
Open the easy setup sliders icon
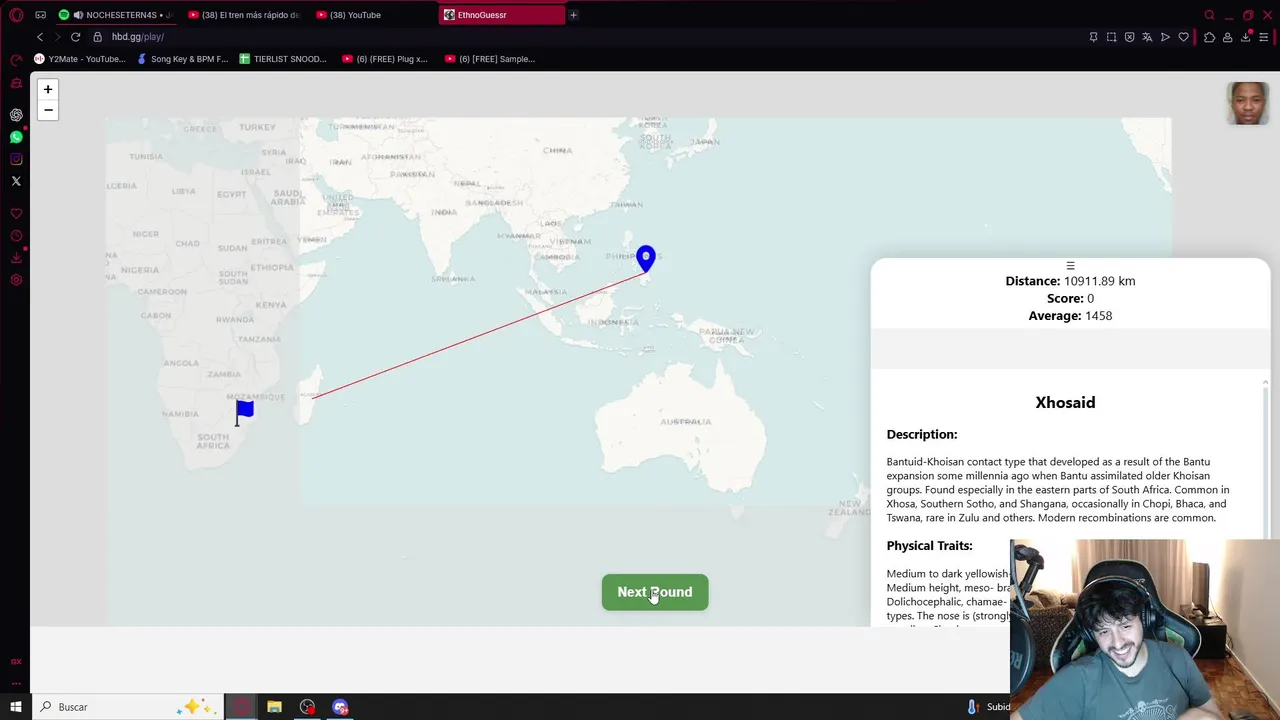click(1264, 37)
